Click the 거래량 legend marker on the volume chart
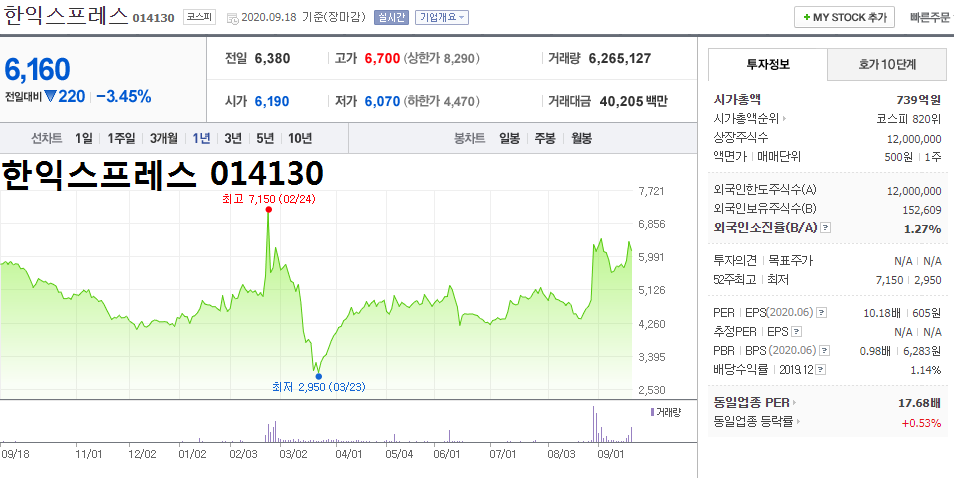 point(653,412)
